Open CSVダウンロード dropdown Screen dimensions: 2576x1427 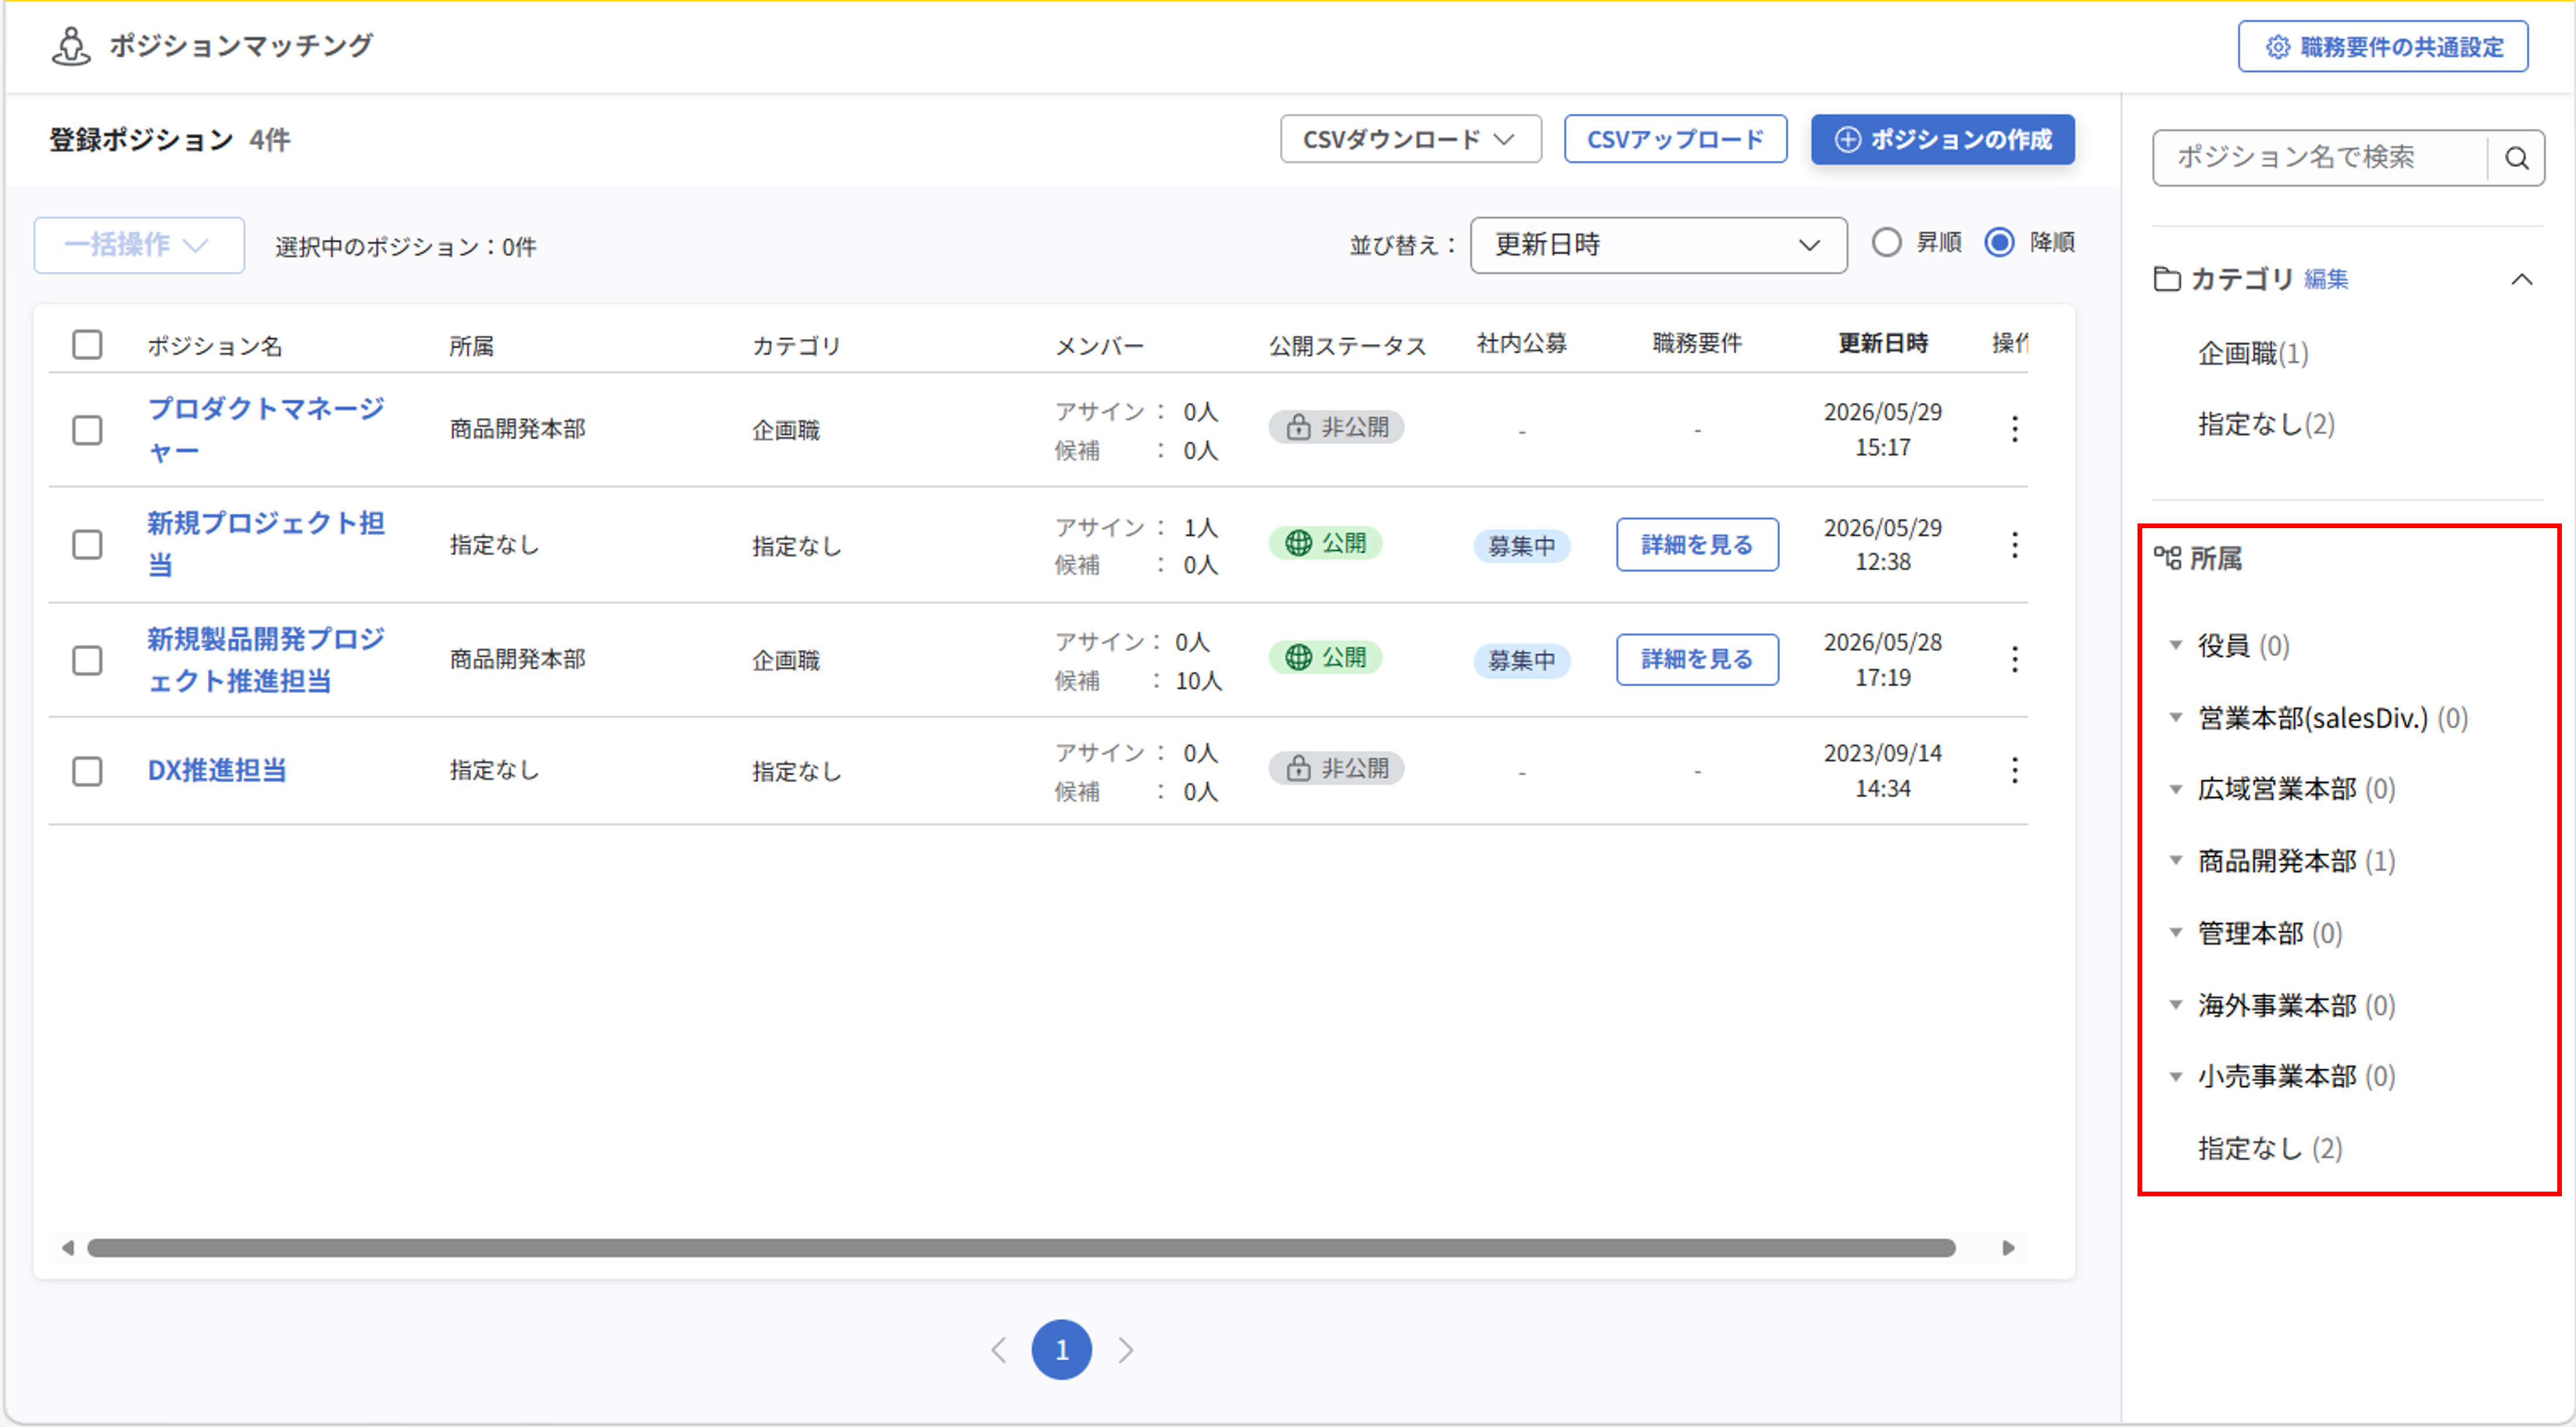point(1410,139)
